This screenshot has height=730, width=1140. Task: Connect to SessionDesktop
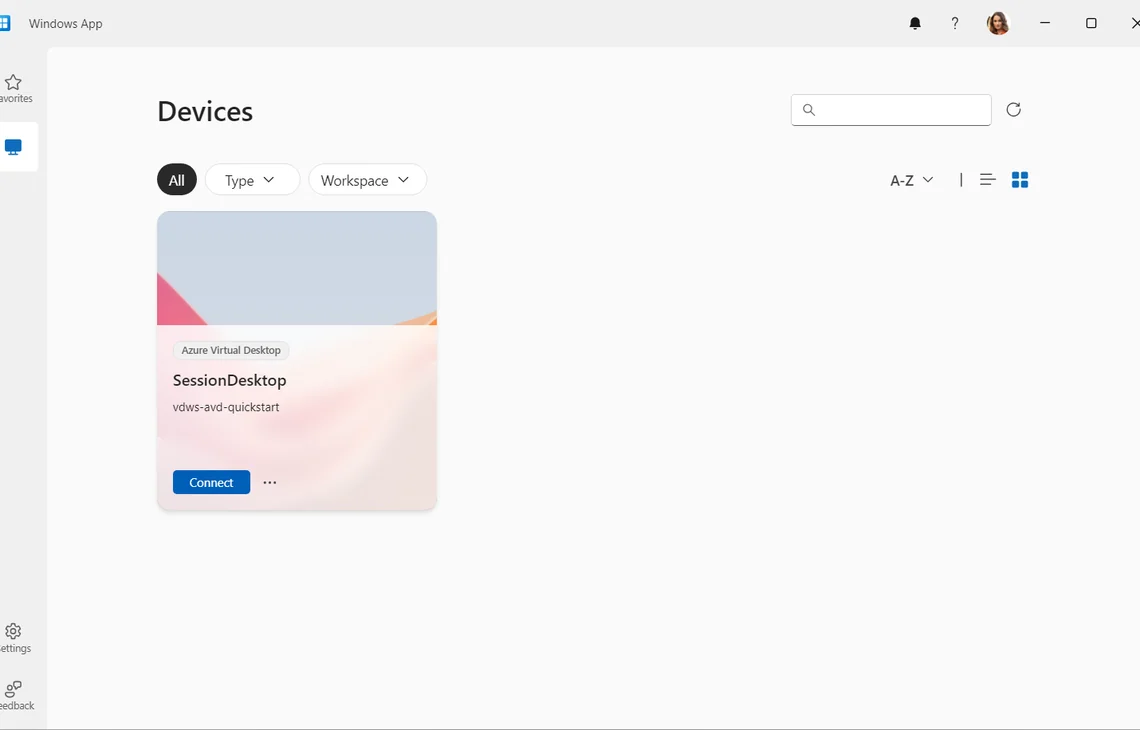pyautogui.click(x=212, y=482)
